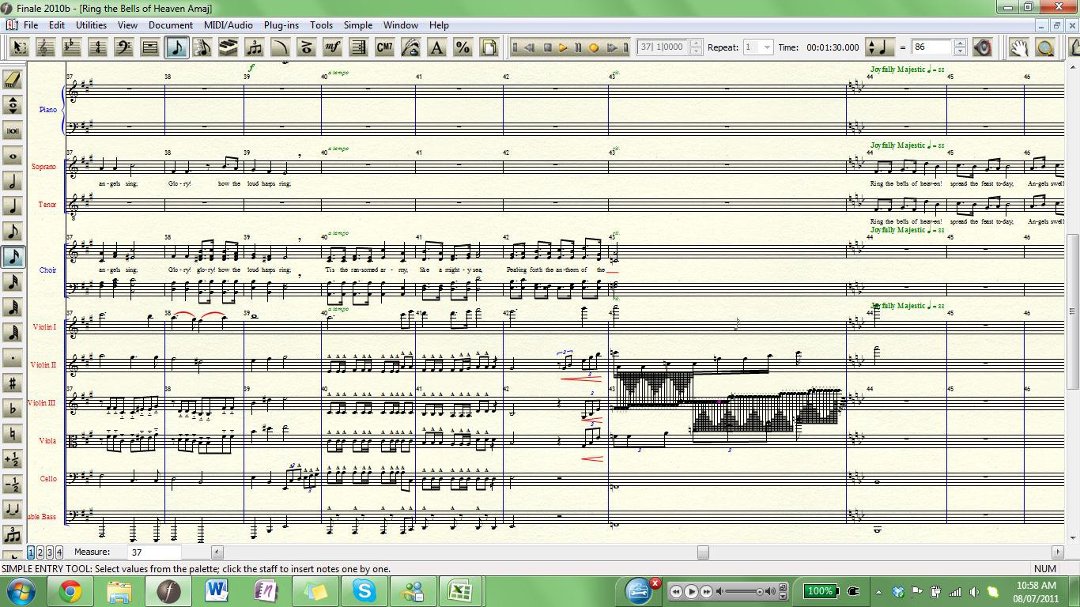The height and width of the screenshot is (607, 1080).
Task: Toggle the augmentation dot in palette
Action: (12, 358)
